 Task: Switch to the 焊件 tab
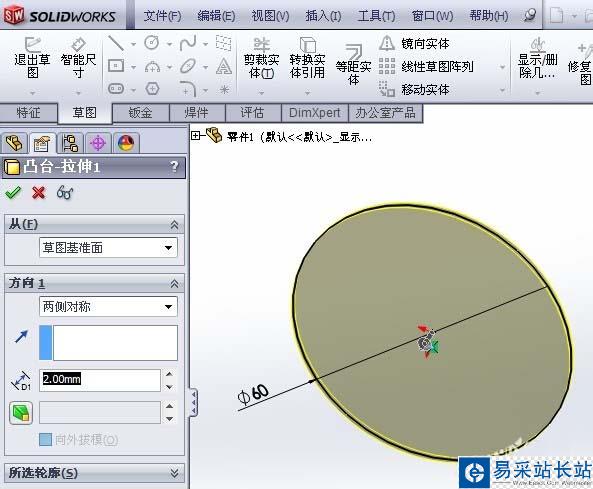(197, 113)
